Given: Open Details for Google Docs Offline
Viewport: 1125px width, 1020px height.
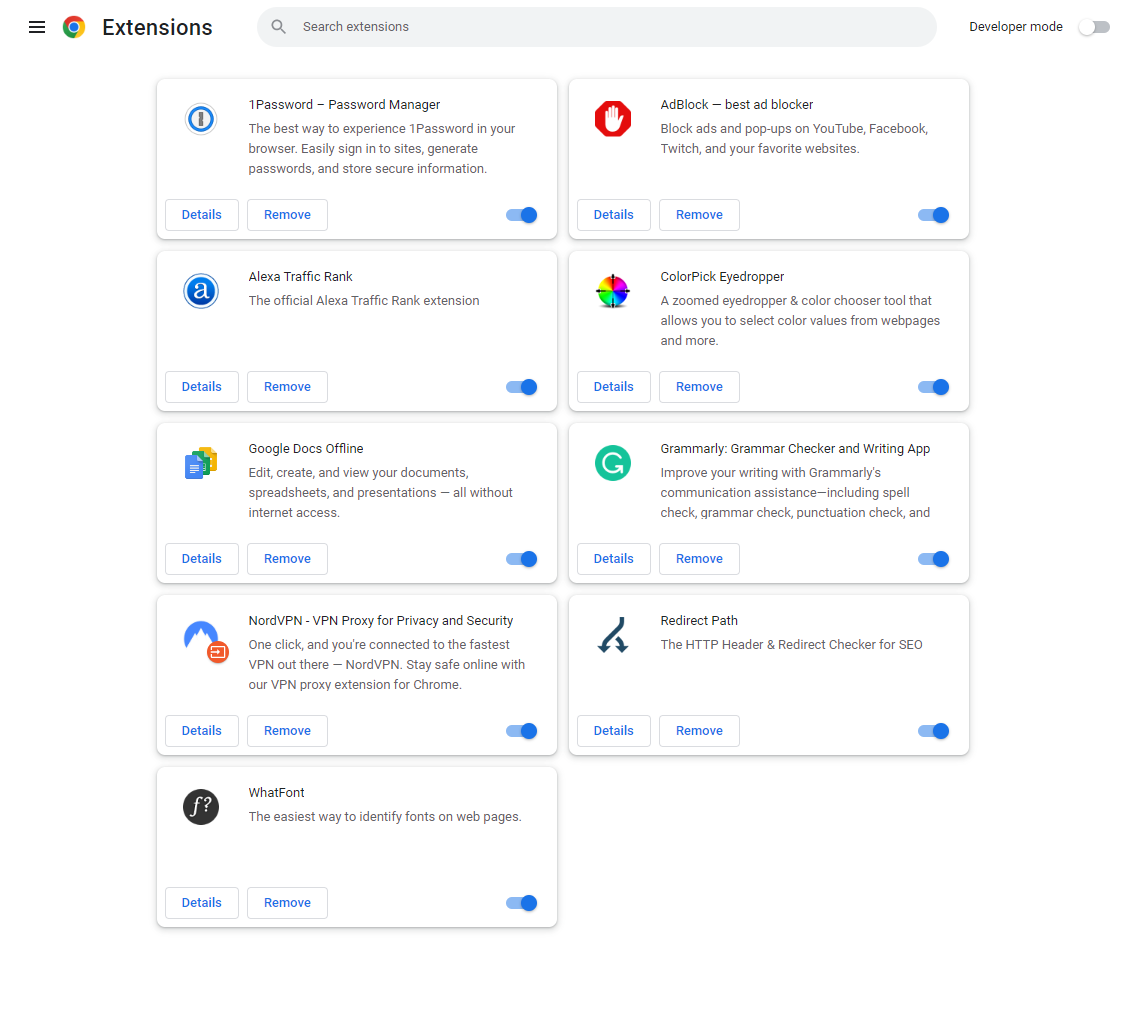Looking at the screenshot, I should pyautogui.click(x=202, y=559).
